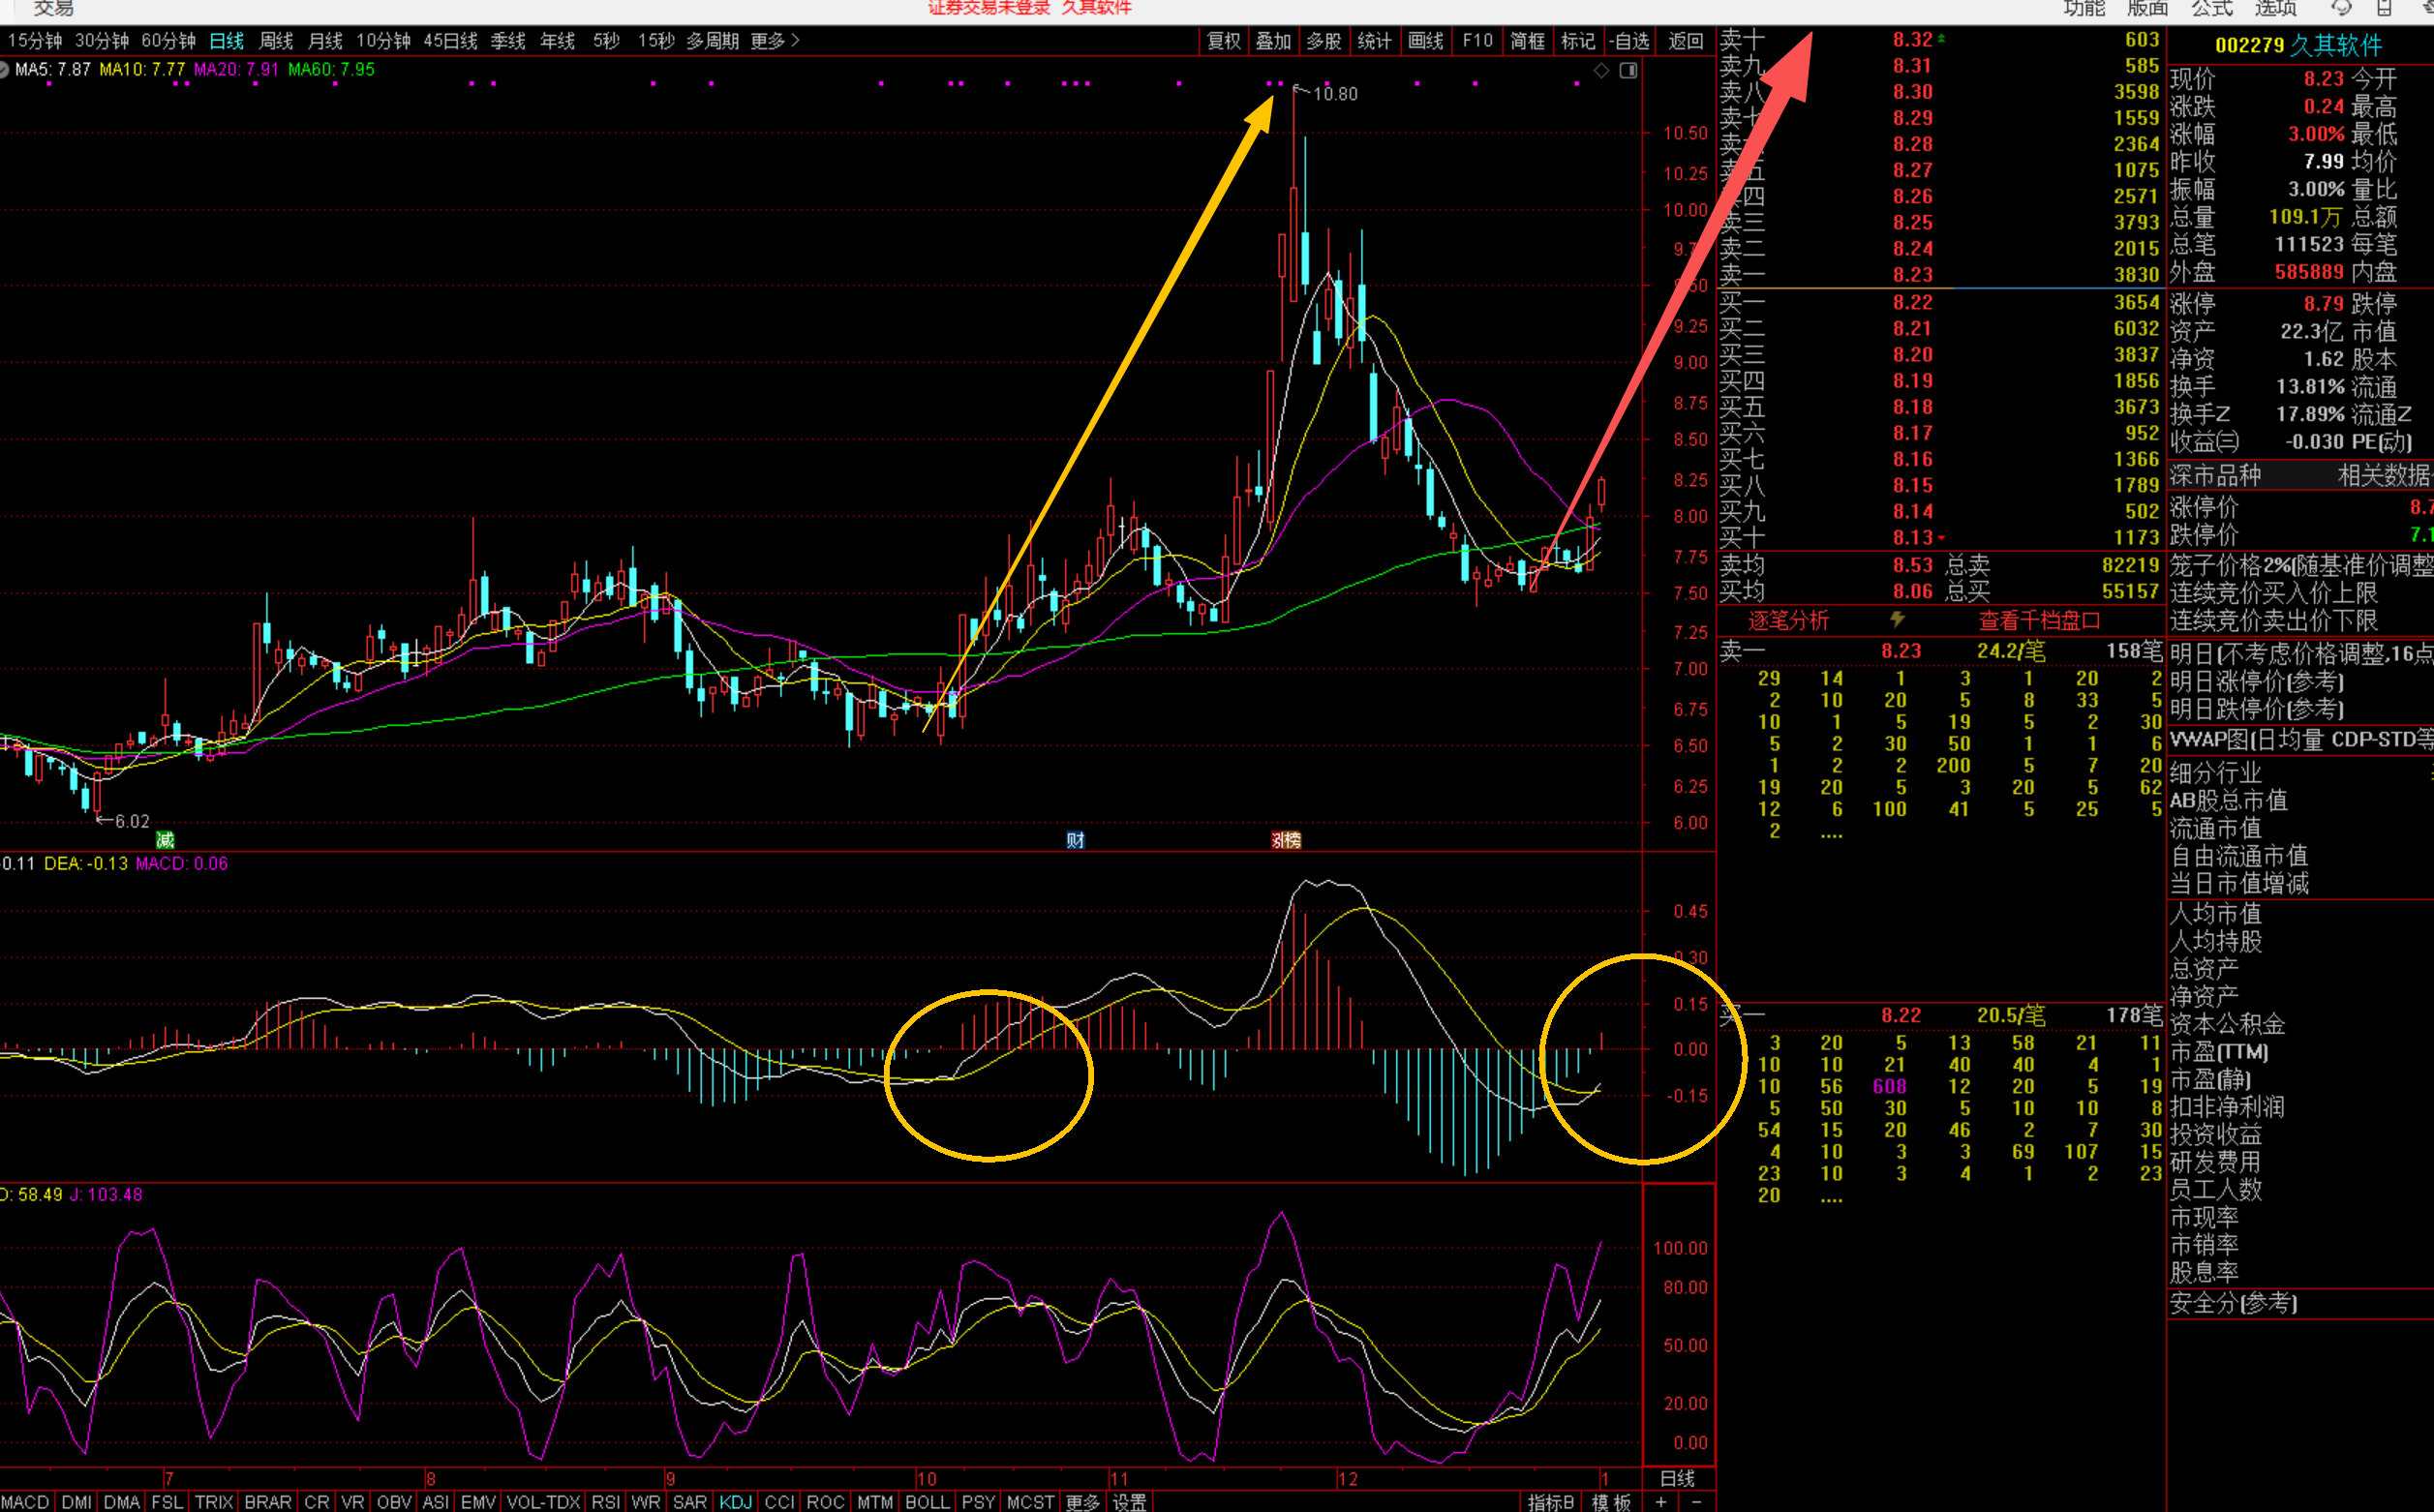Toggle the side panel layout icon

[x=1628, y=70]
